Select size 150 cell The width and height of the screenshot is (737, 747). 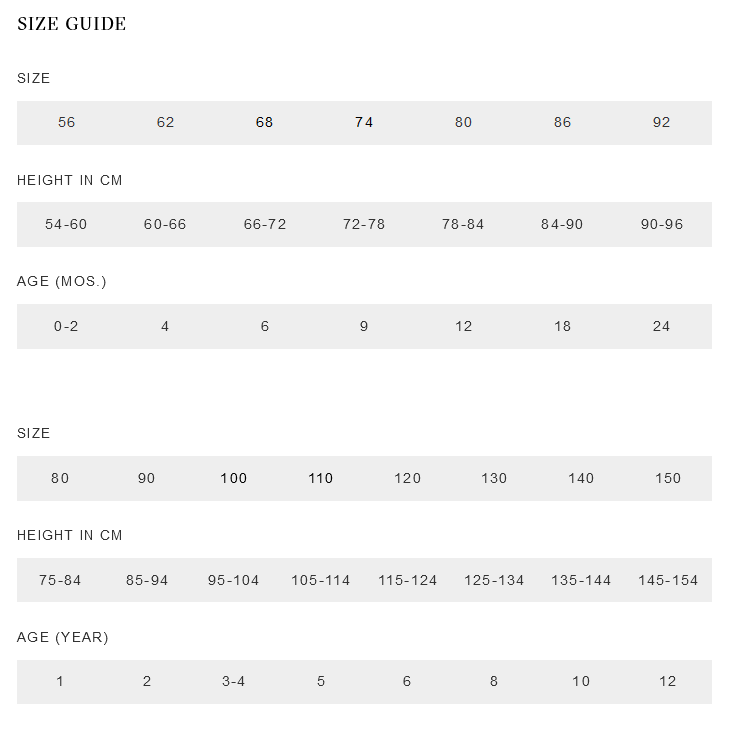click(667, 479)
